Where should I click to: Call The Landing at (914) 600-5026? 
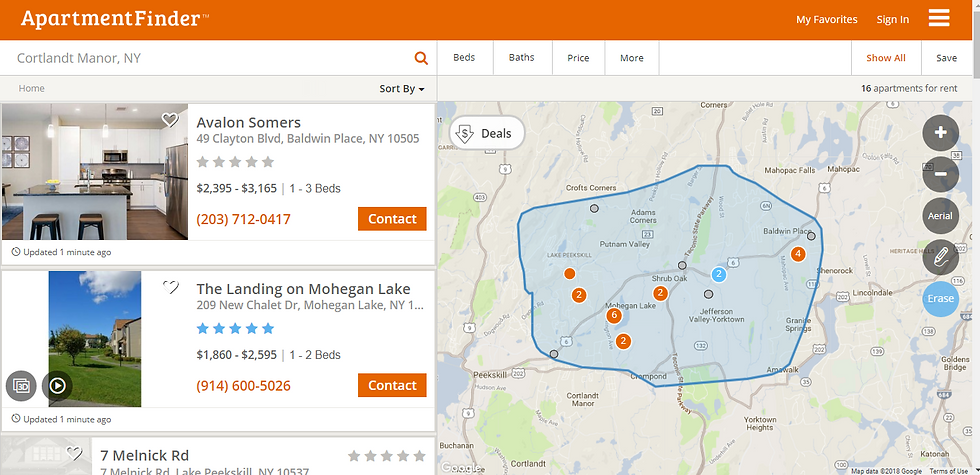click(x=243, y=386)
